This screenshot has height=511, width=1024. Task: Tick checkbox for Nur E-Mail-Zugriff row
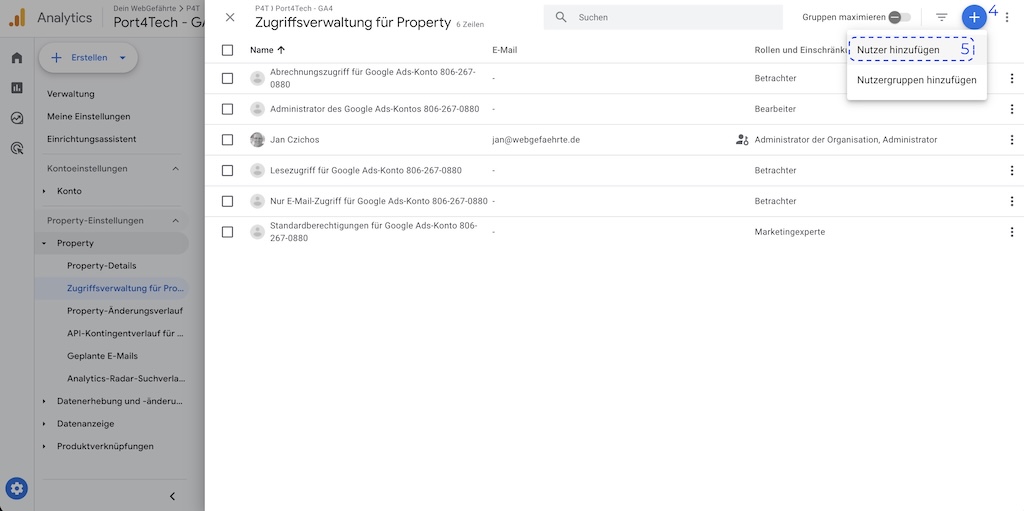point(227,201)
